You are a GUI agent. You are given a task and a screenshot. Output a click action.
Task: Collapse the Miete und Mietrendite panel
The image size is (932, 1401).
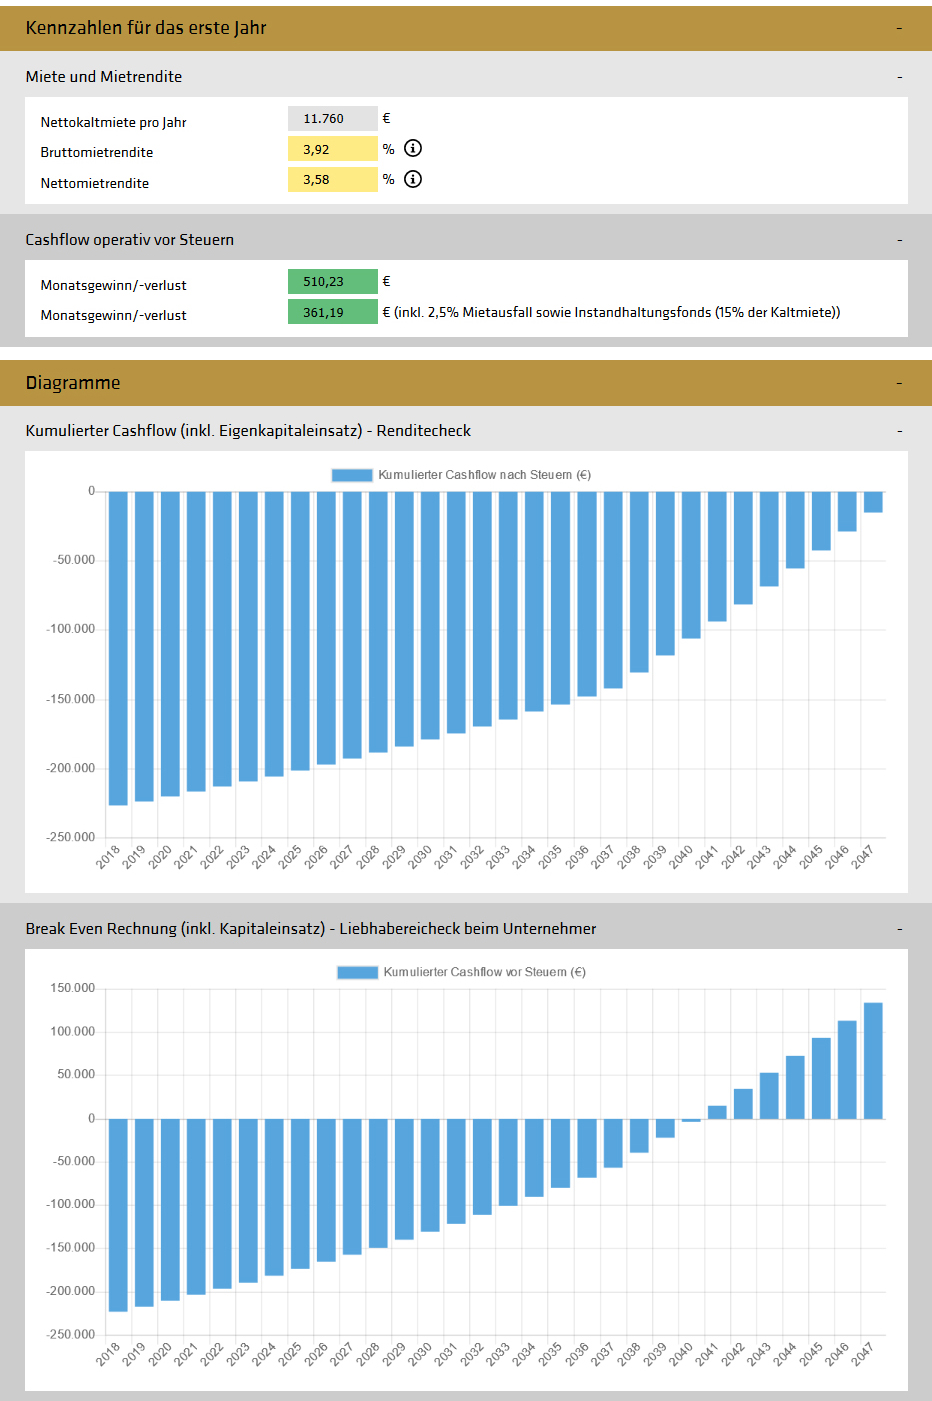[899, 77]
